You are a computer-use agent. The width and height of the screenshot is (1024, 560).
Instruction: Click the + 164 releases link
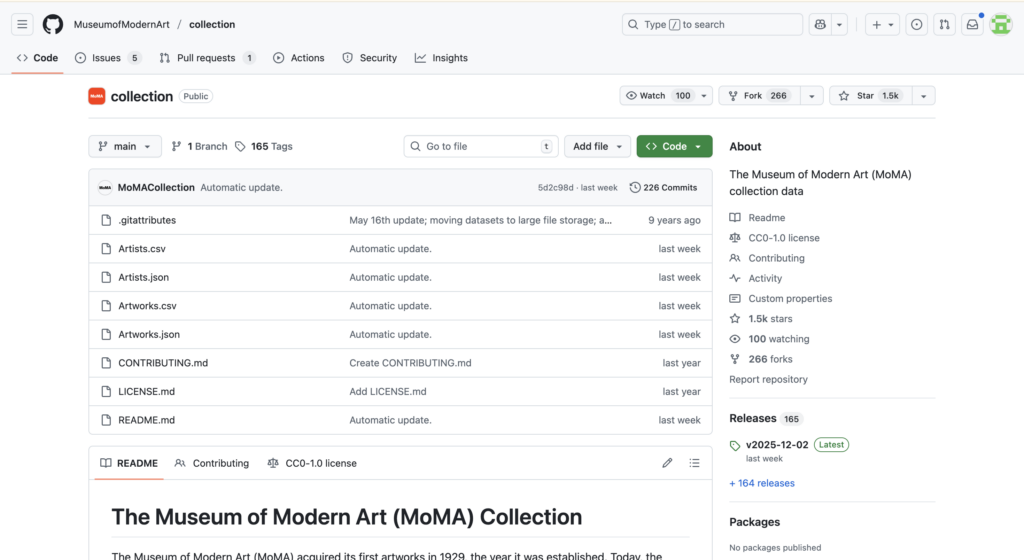[x=762, y=483]
